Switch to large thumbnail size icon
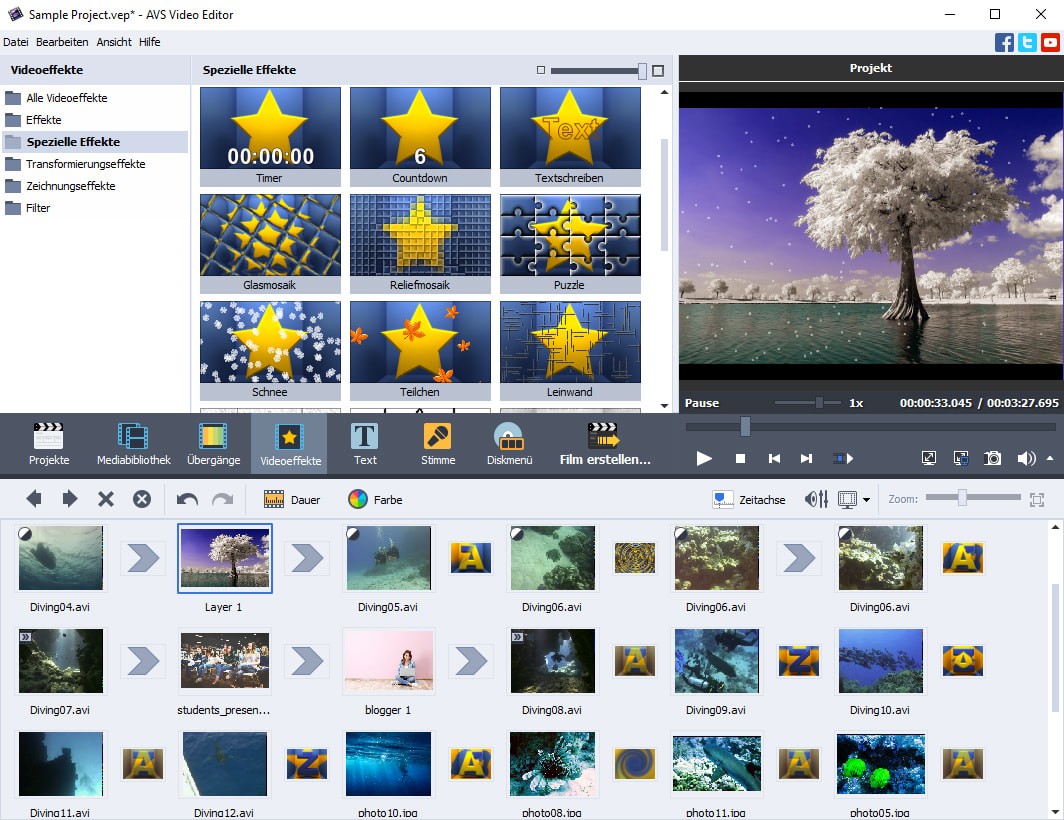The width and height of the screenshot is (1064, 820). click(x=658, y=70)
